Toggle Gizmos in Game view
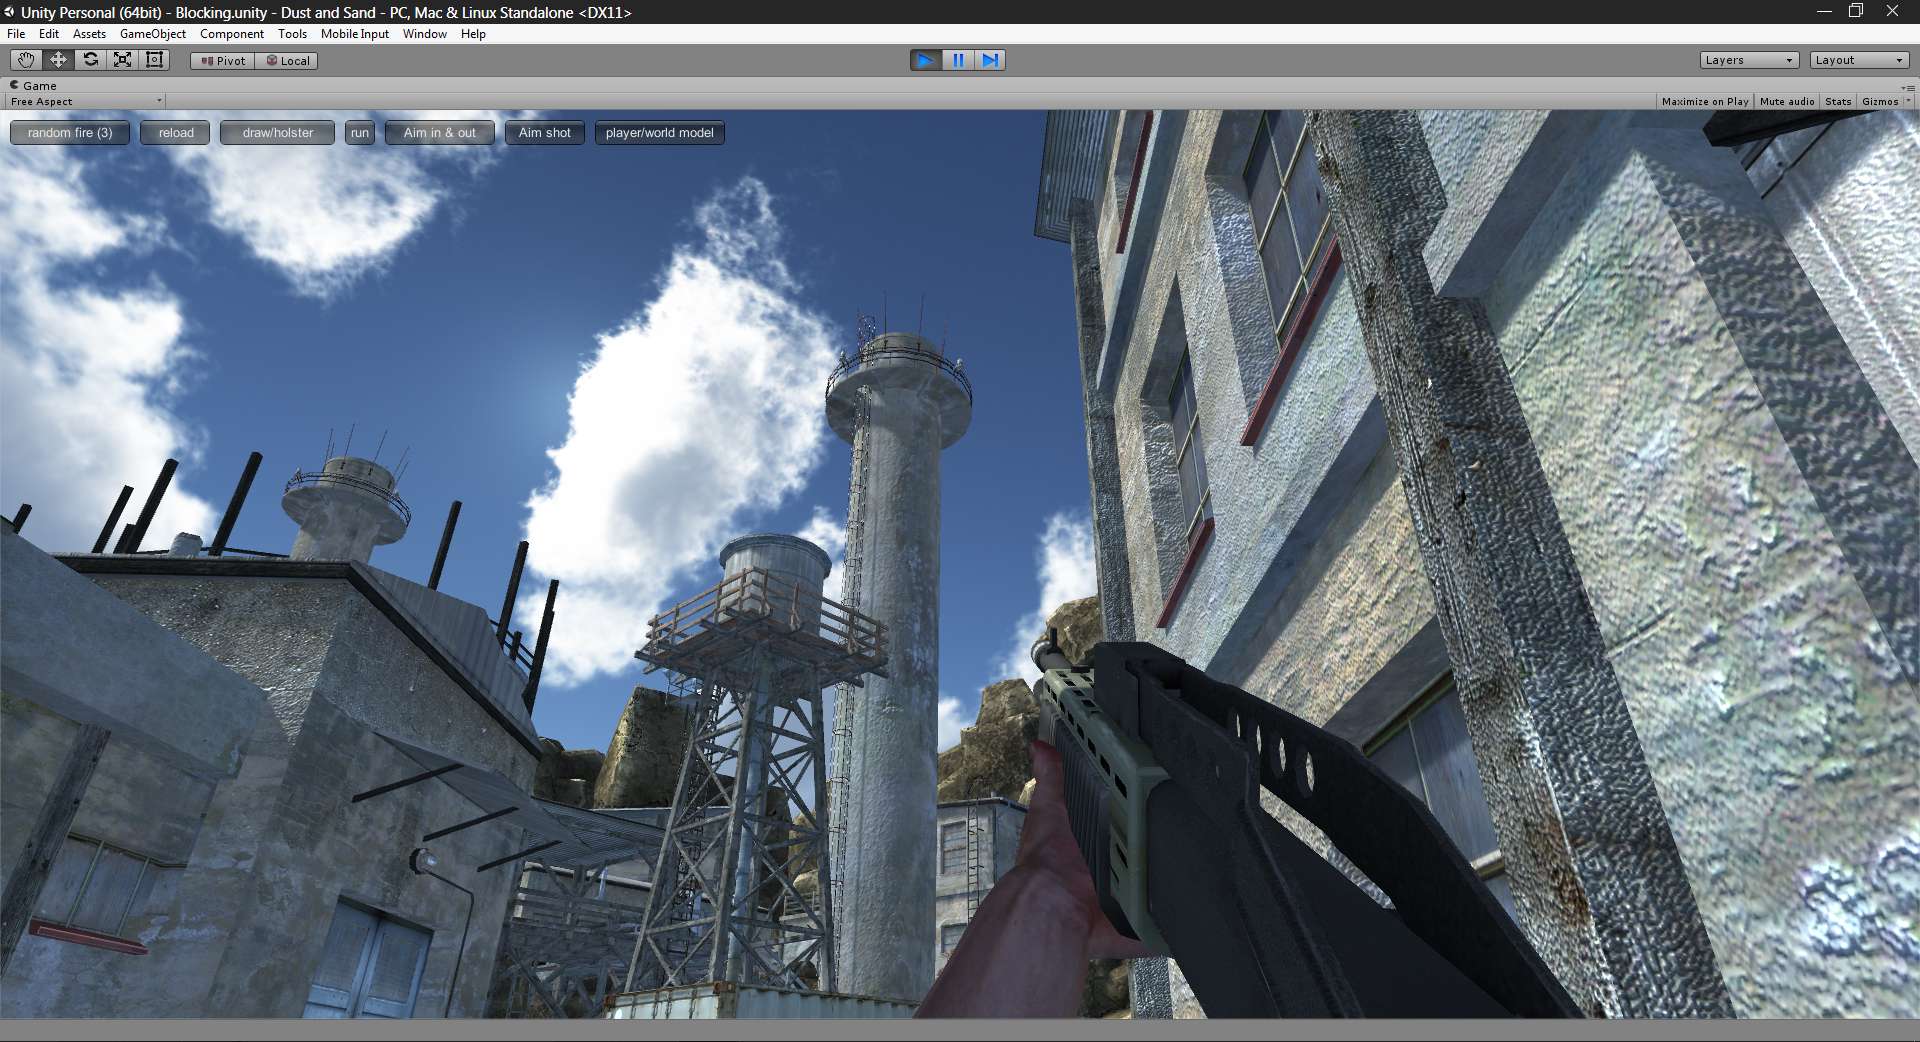Image resolution: width=1920 pixels, height=1042 pixels. tap(1880, 102)
